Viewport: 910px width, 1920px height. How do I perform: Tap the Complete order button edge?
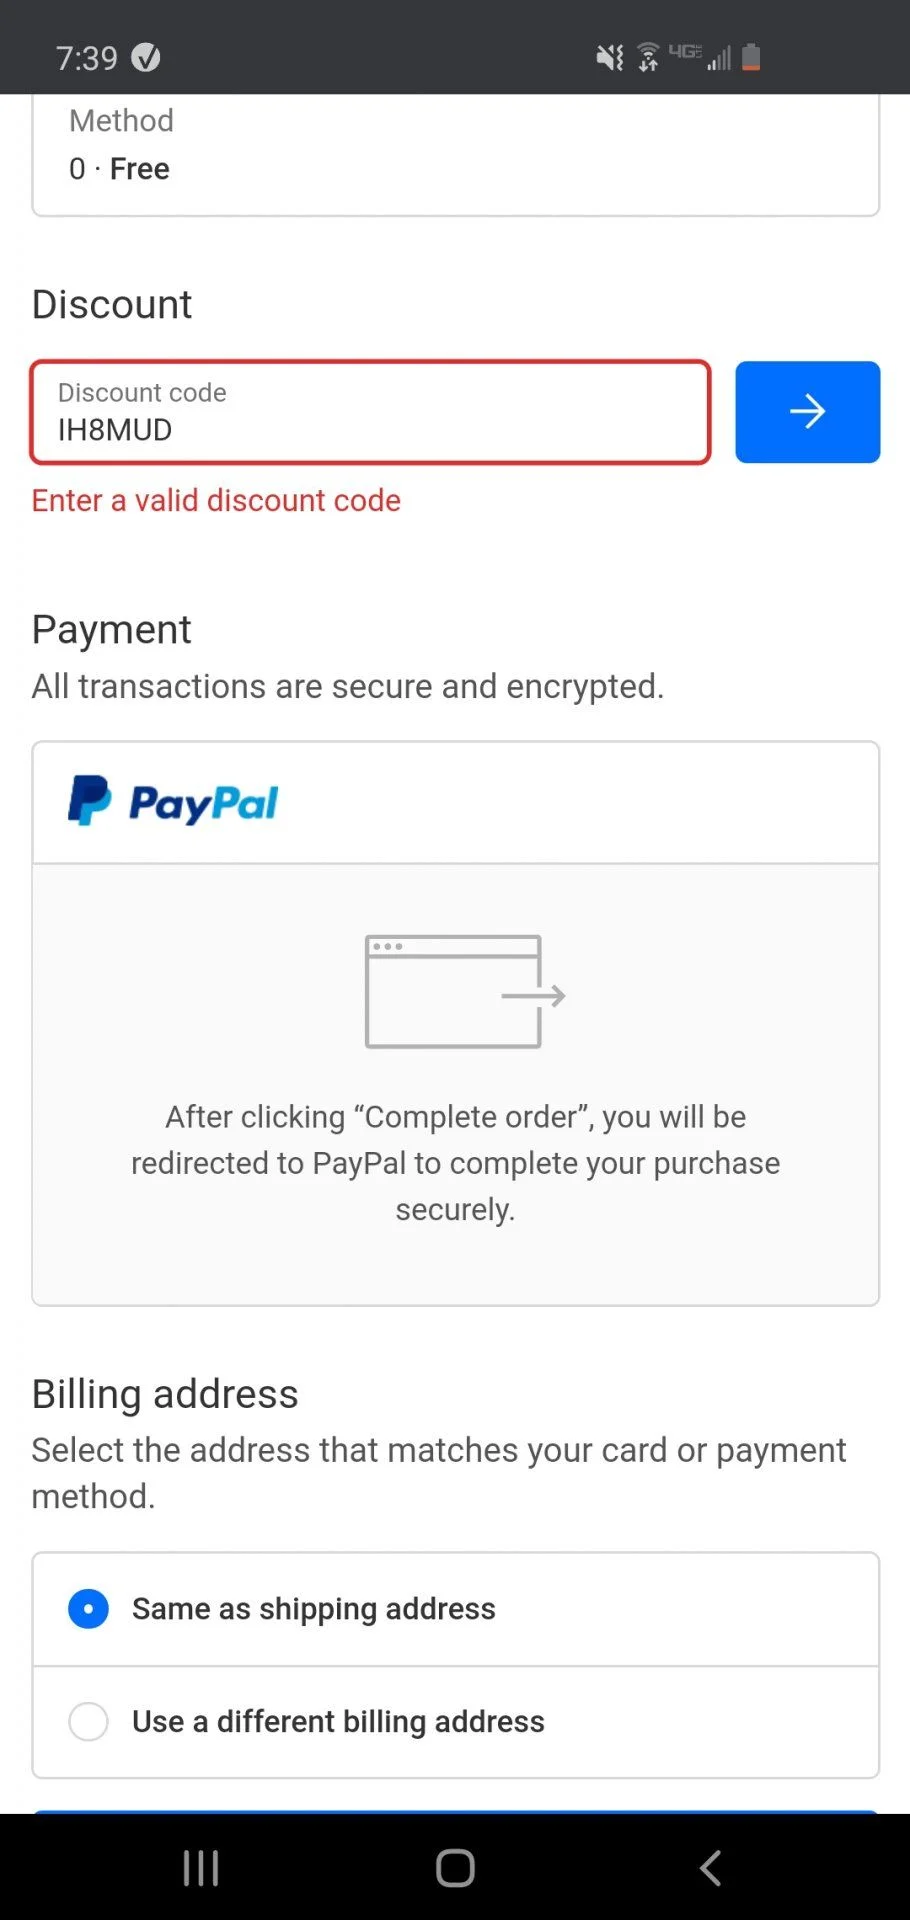coord(455,1811)
